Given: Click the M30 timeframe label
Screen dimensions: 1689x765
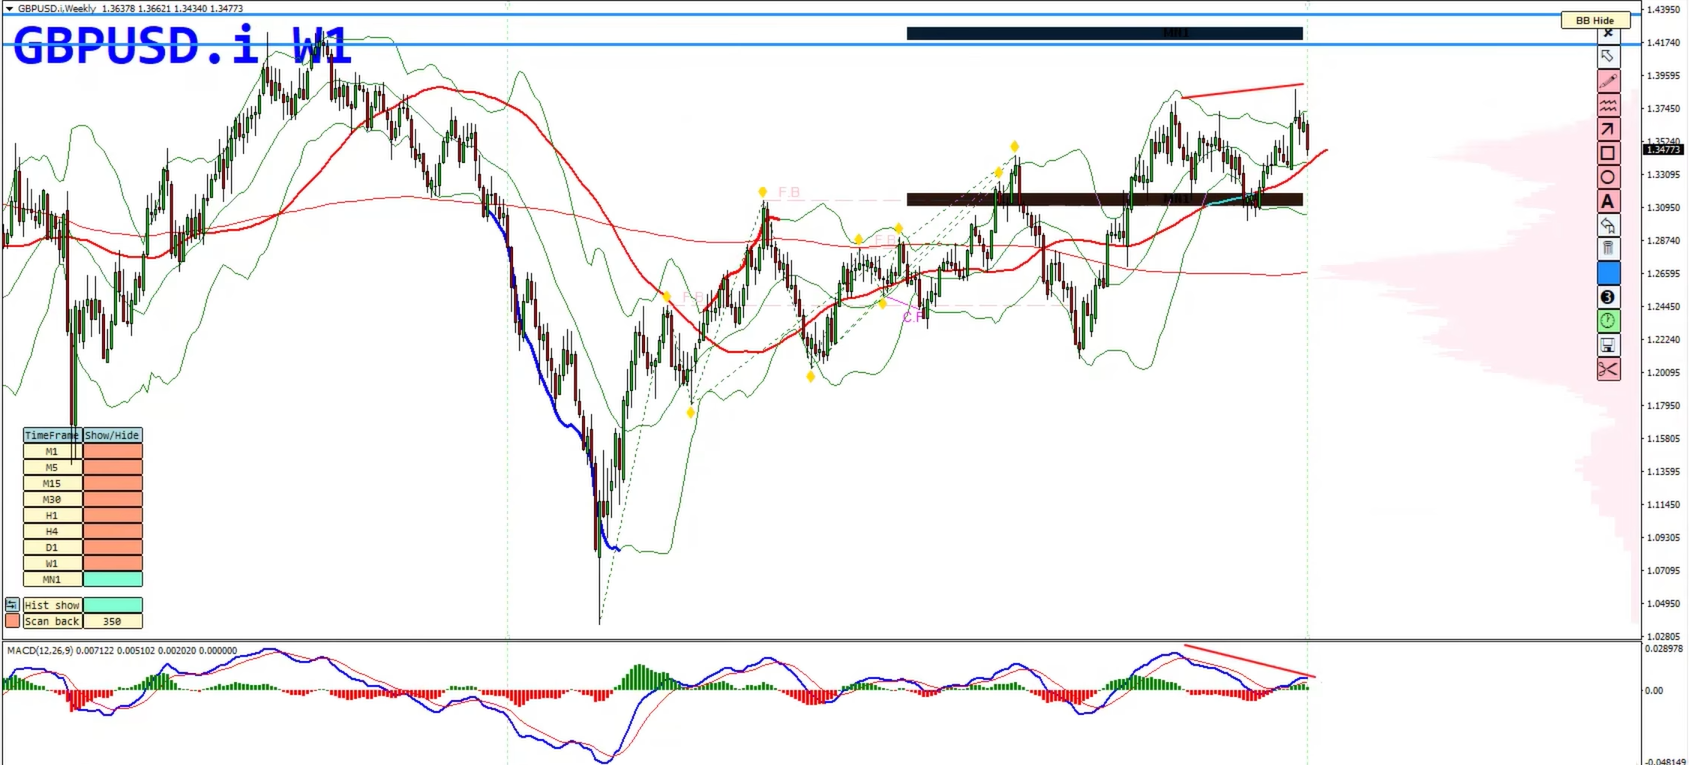Looking at the screenshot, I should [52, 499].
